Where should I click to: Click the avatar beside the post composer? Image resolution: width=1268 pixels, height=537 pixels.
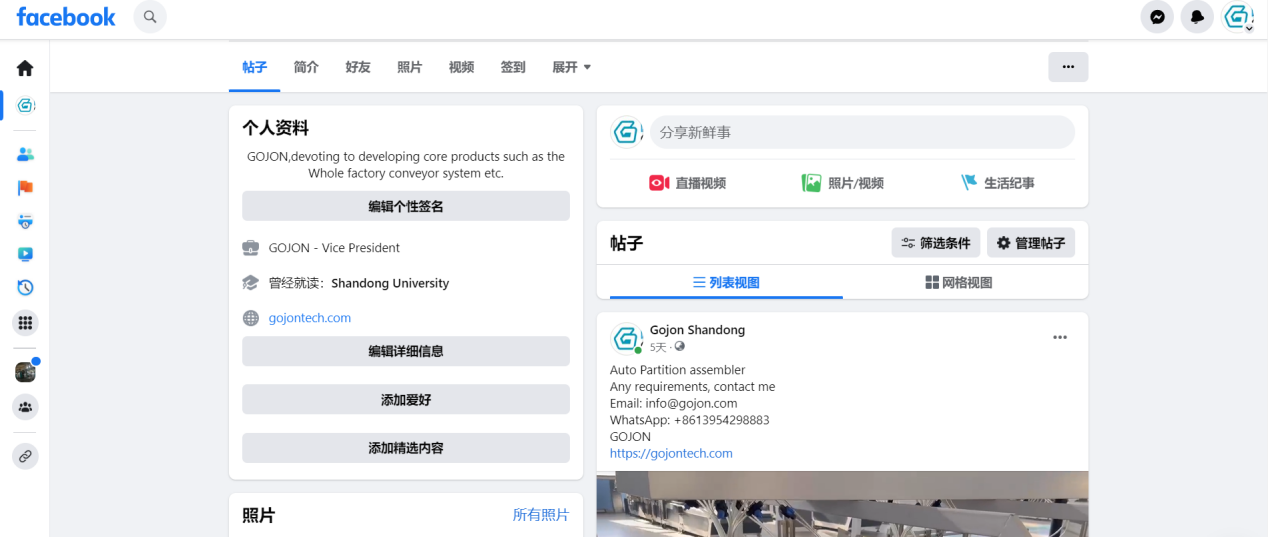click(627, 132)
